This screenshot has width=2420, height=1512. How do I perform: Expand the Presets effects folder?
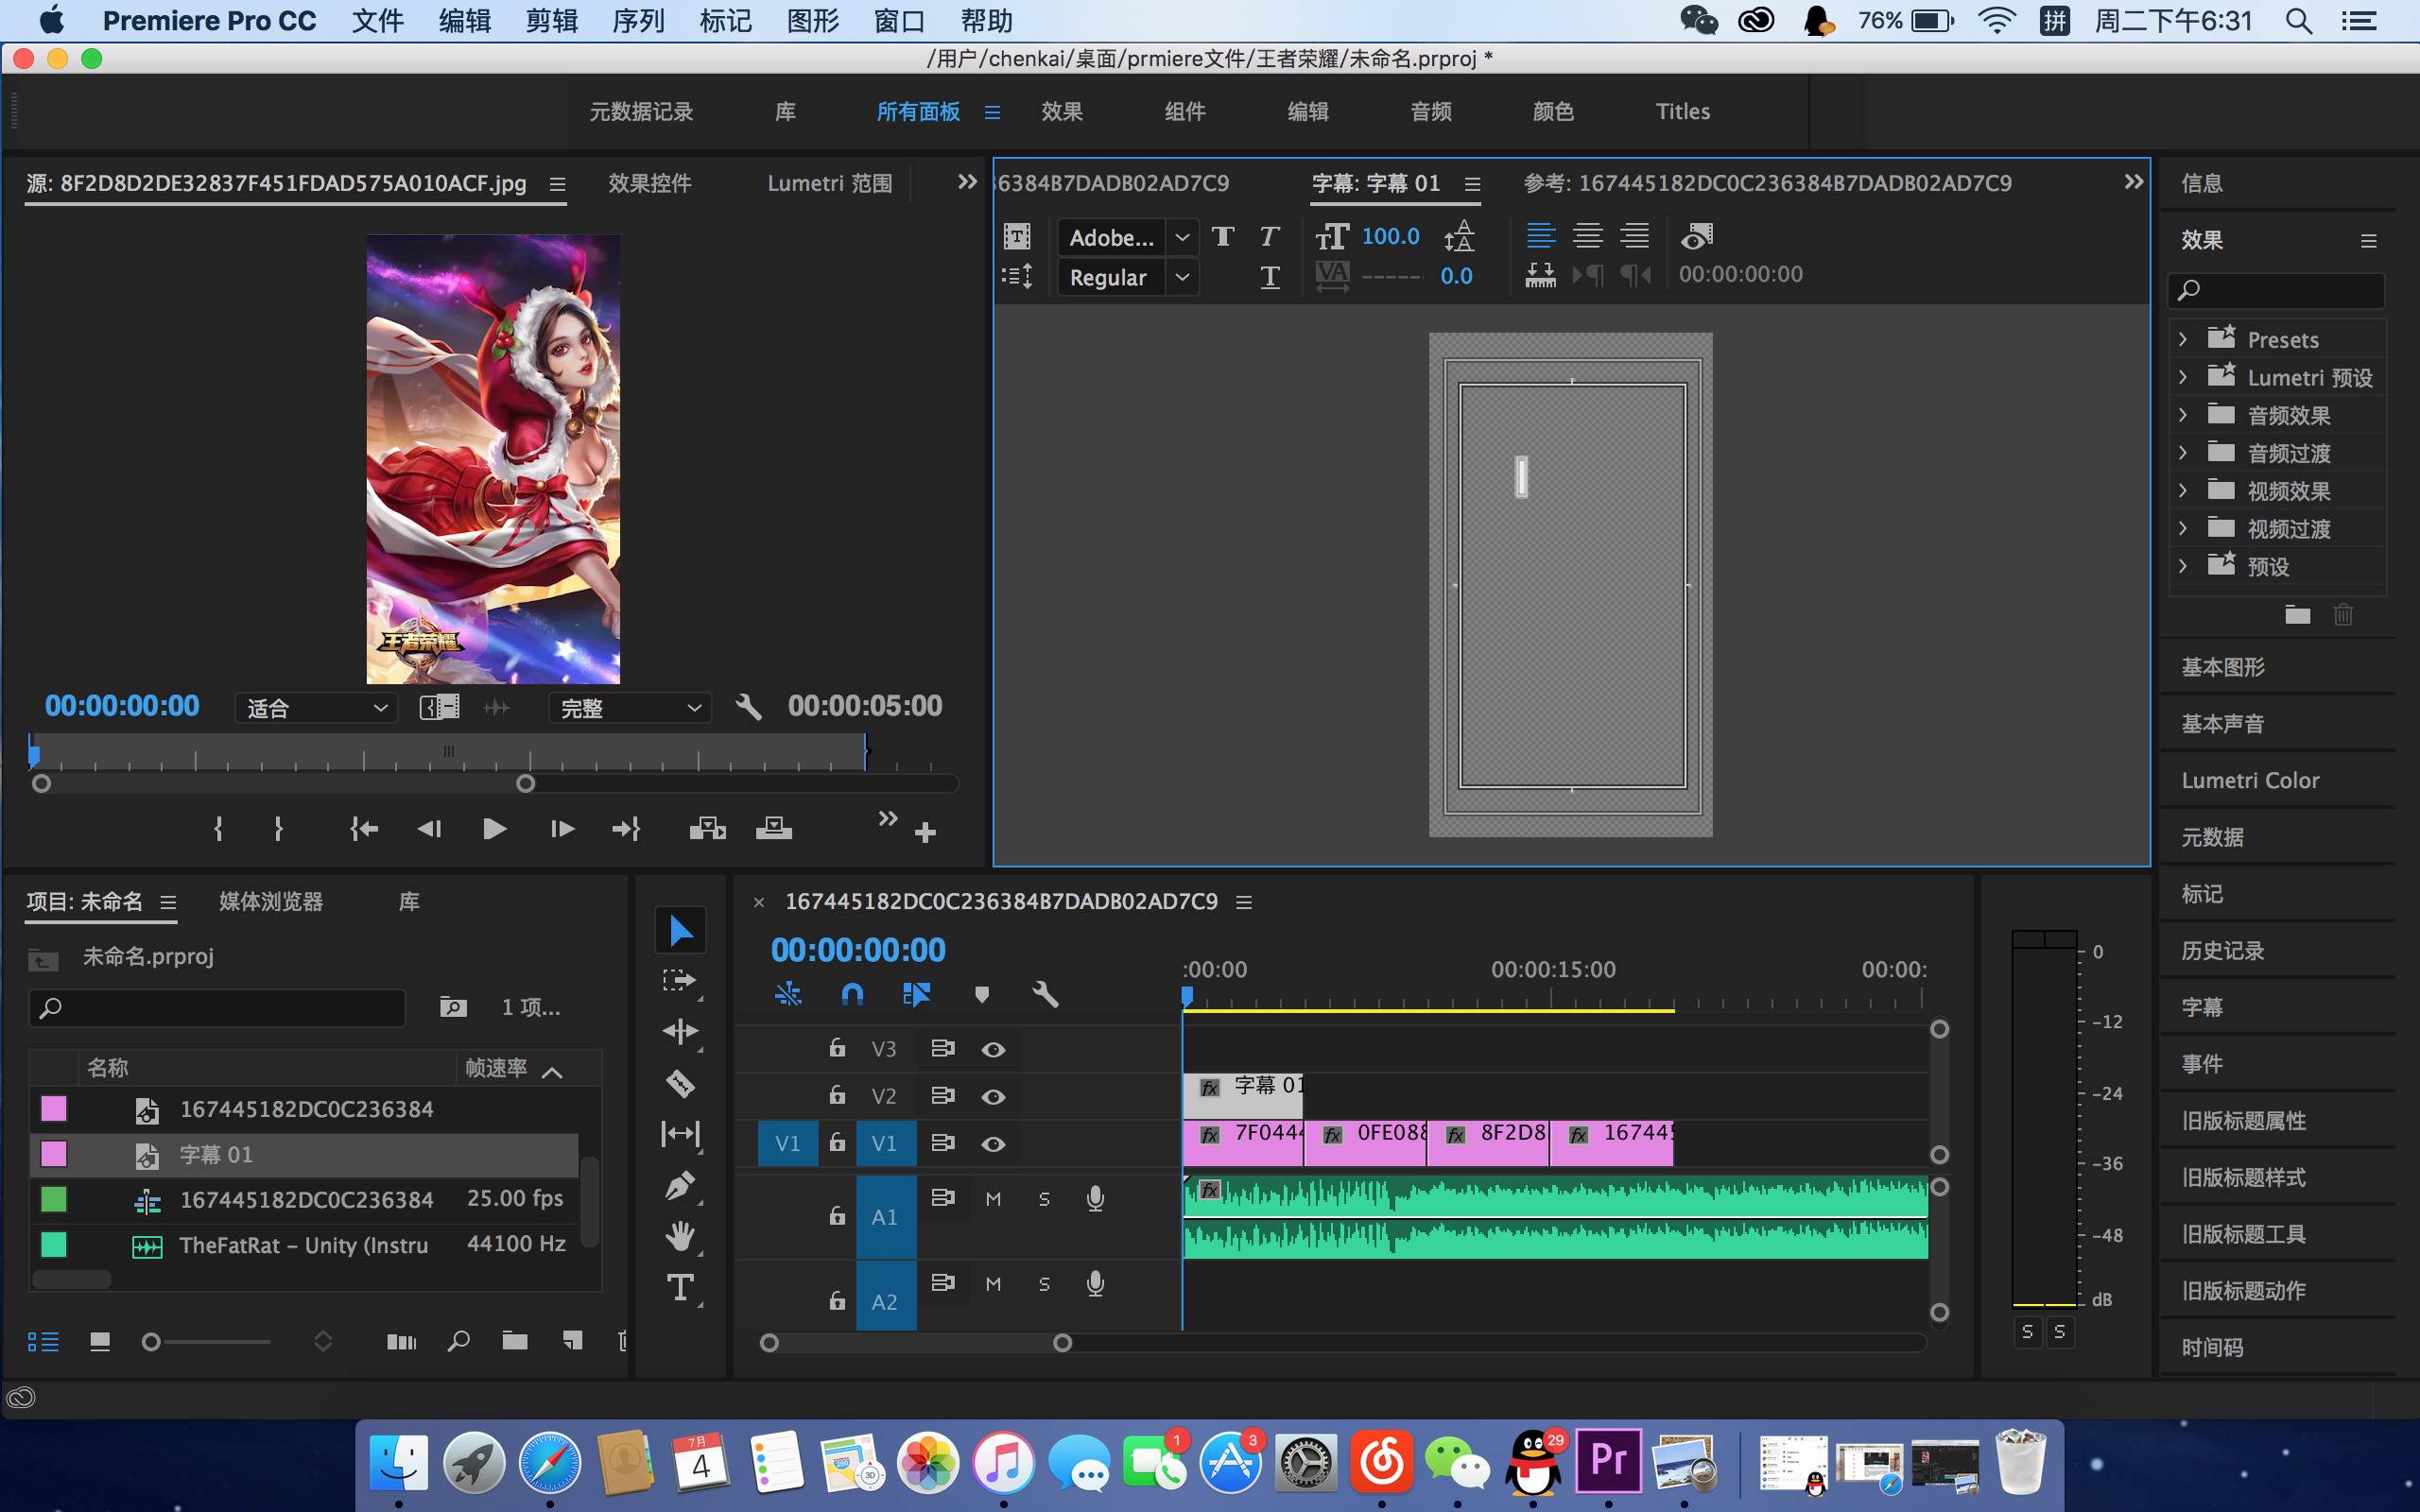click(2183, 339)
